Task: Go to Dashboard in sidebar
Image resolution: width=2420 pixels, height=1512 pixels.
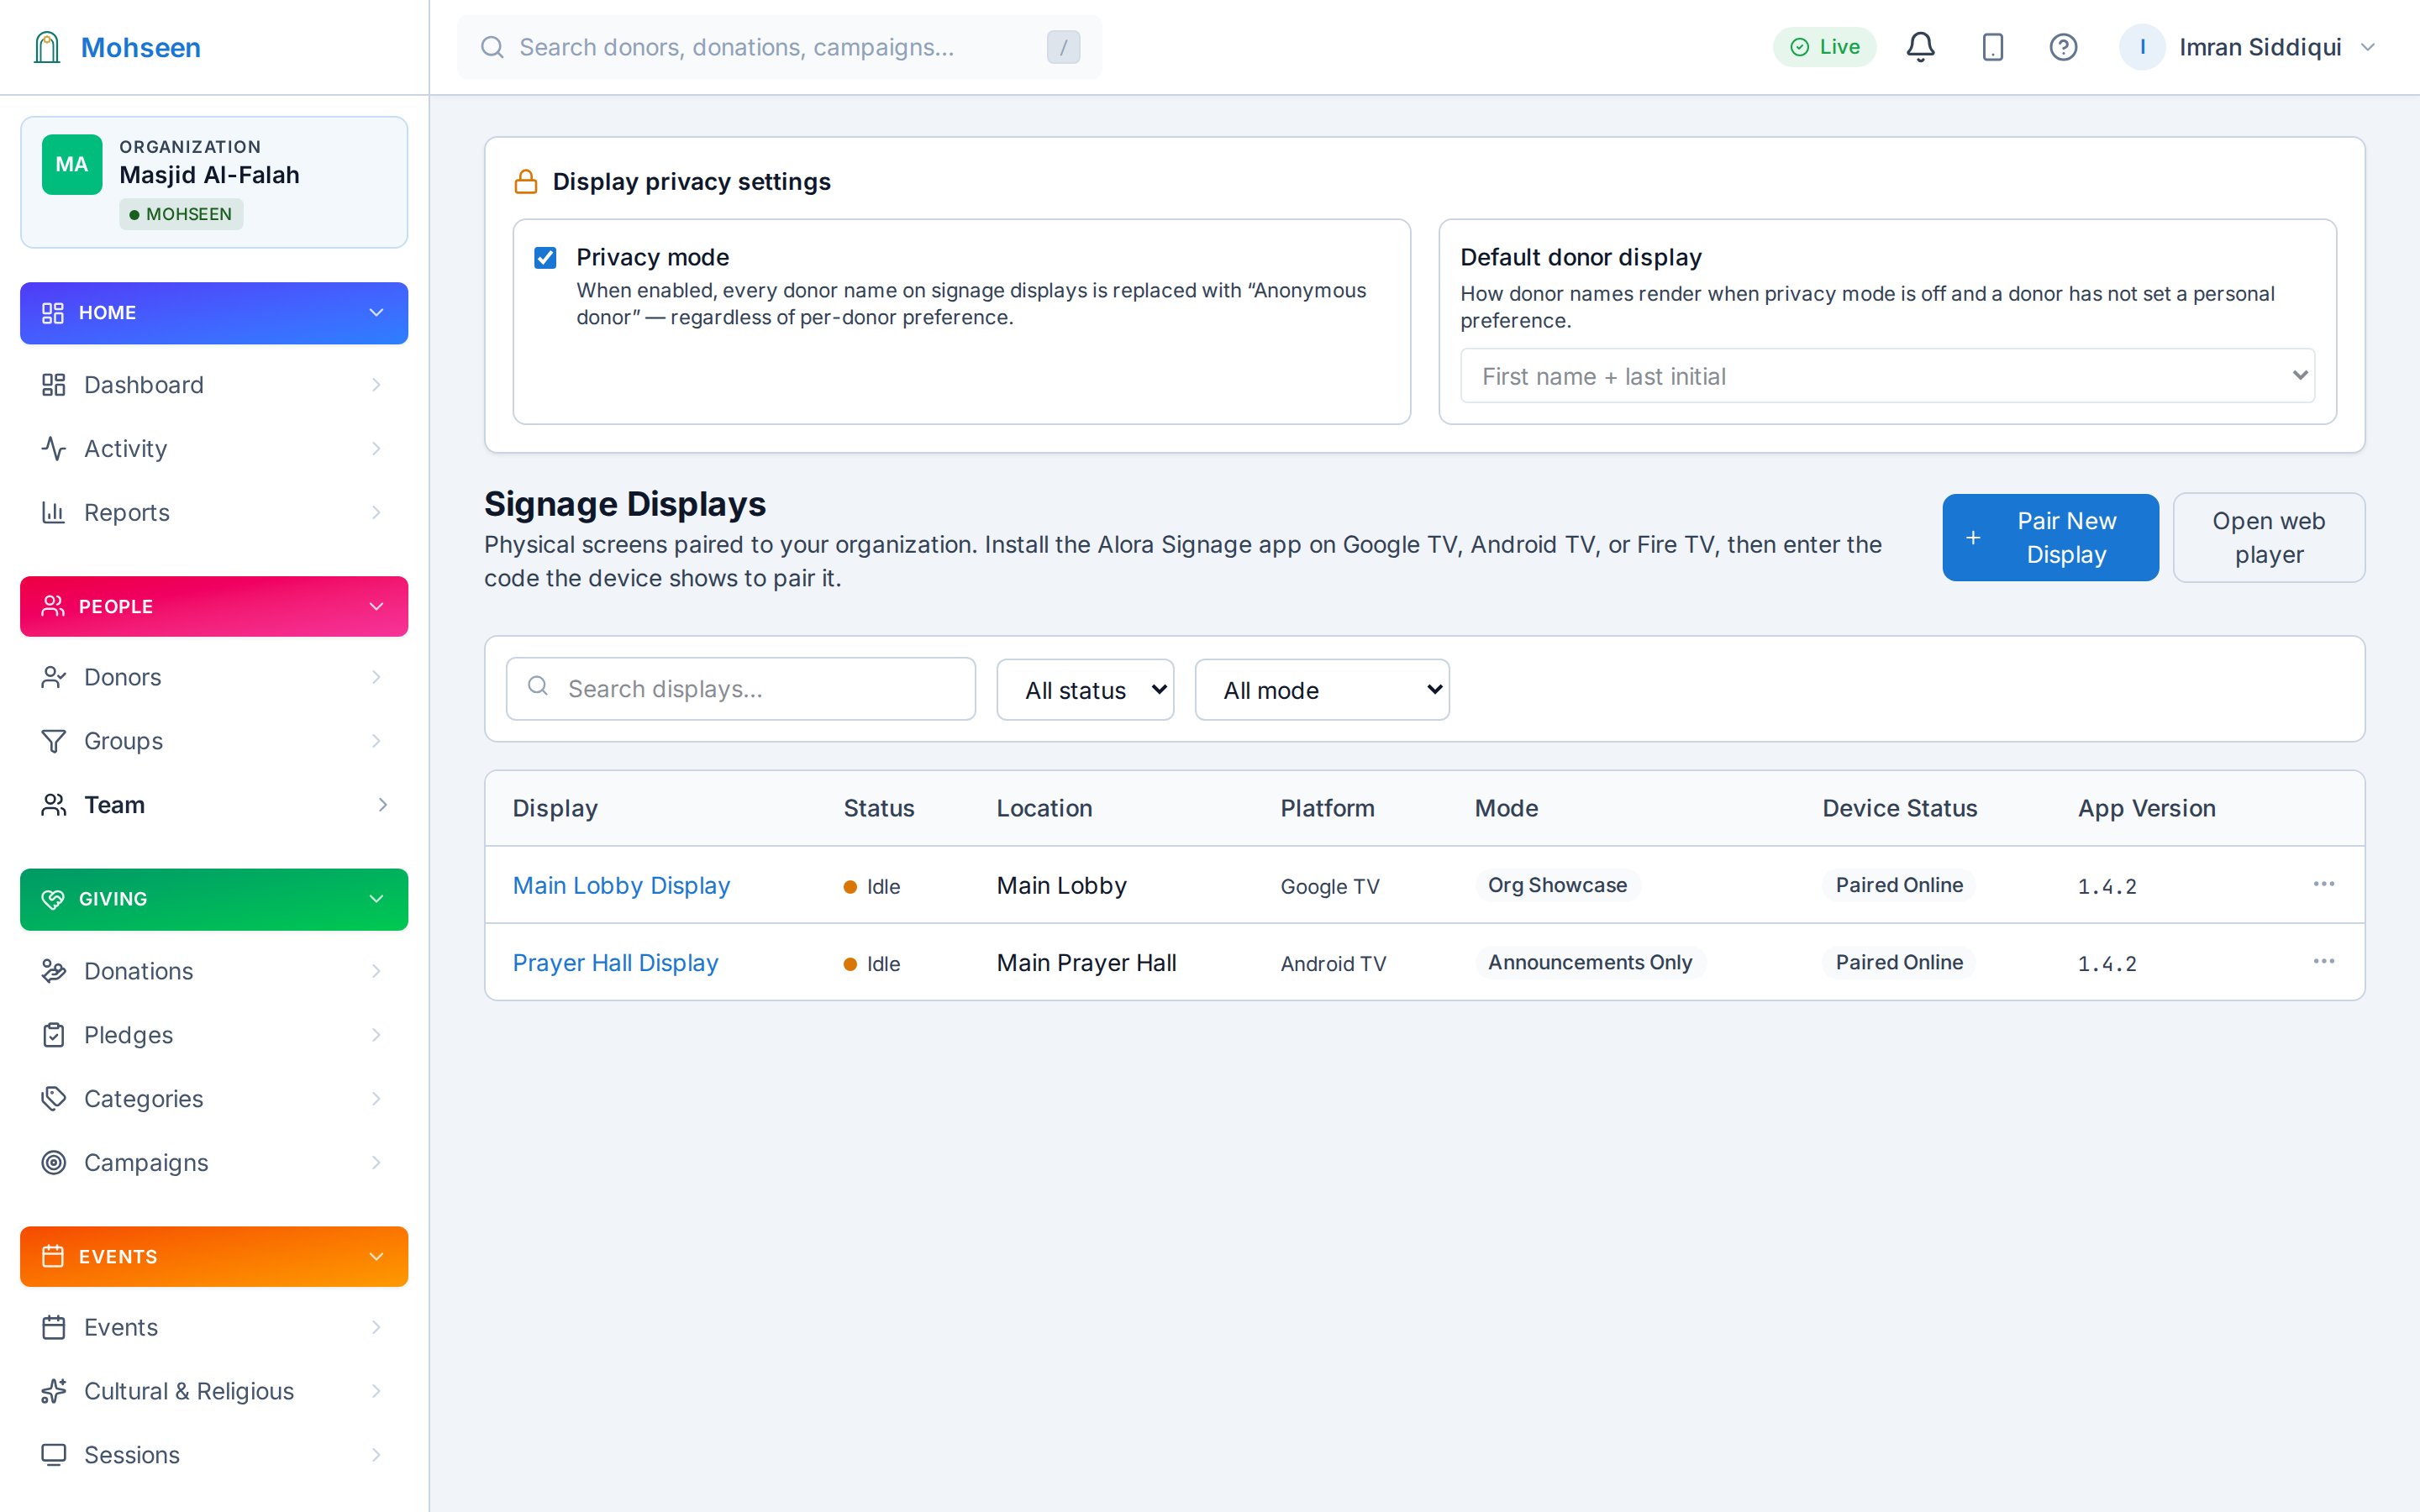Action: pyautogui.click(x=214, y=385)
